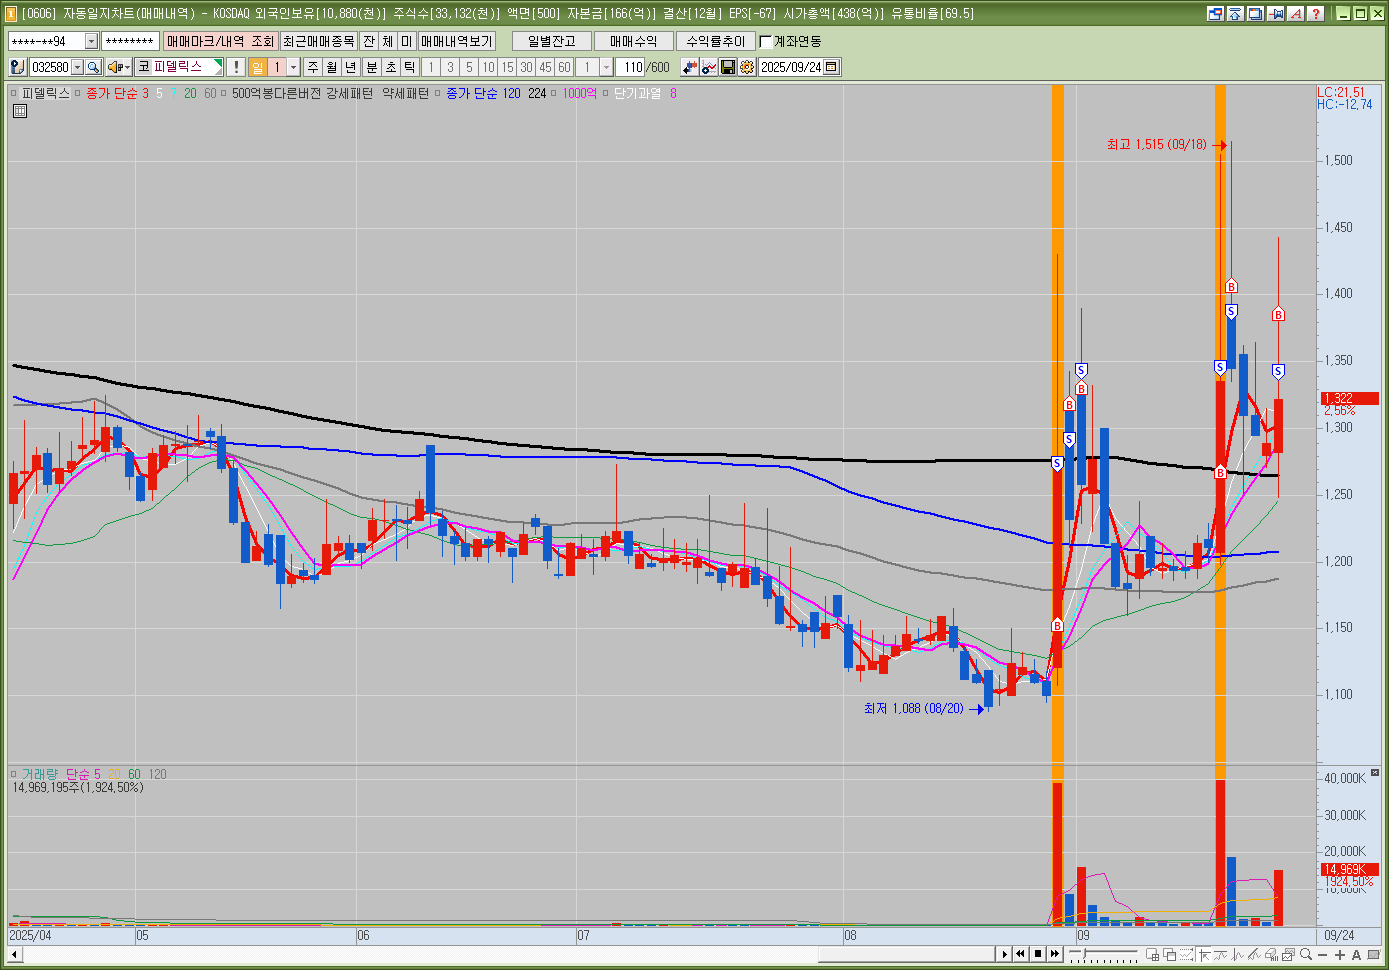Image resolution: width=1389 pixels, height=970 pixels.
Task: Click the 잔 button
Action: click(369, 41)
